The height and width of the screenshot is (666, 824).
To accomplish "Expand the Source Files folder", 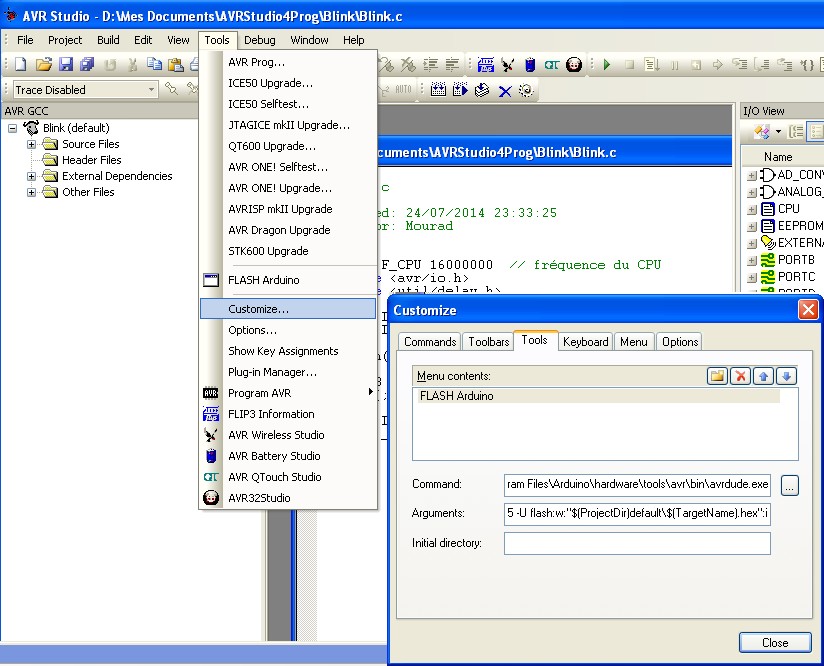I will (x=32, y=144).
